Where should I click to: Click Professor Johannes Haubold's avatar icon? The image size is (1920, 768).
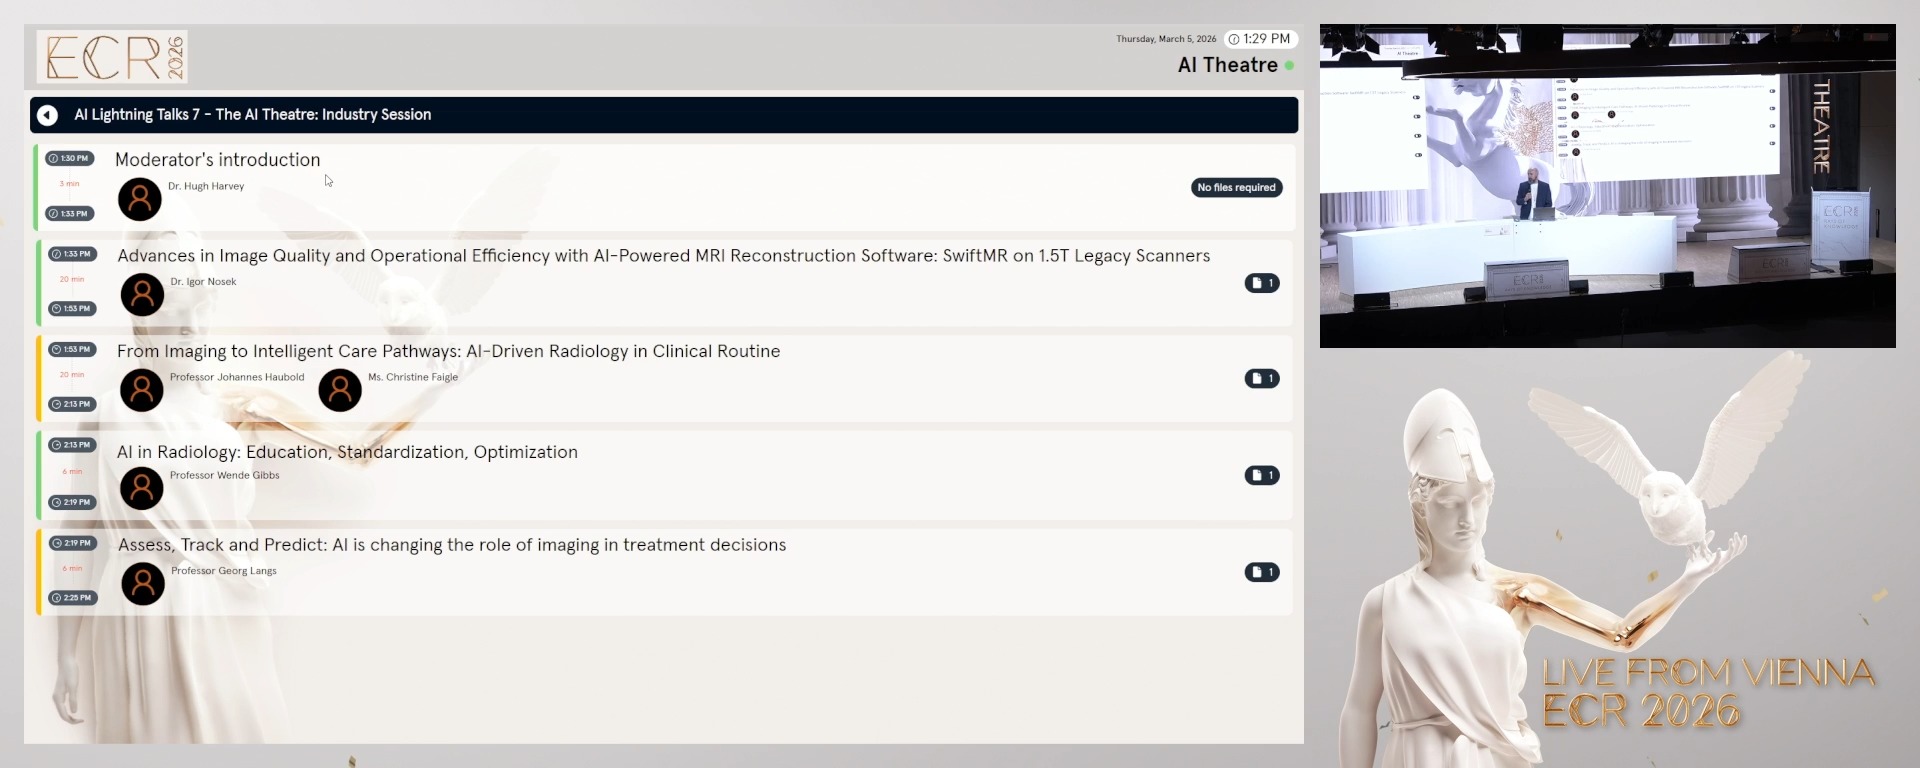pos(142,390)
